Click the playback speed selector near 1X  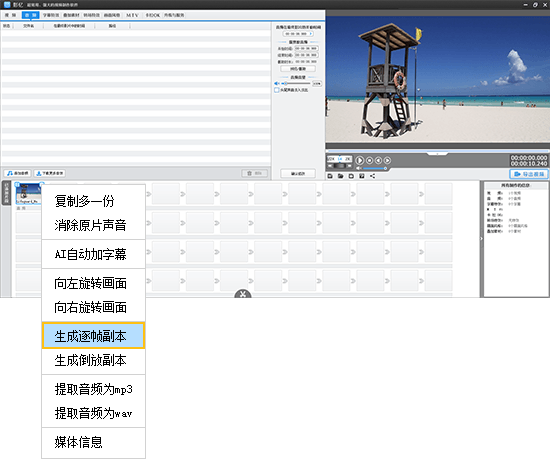pyautogui.click(x=340, y=159)
